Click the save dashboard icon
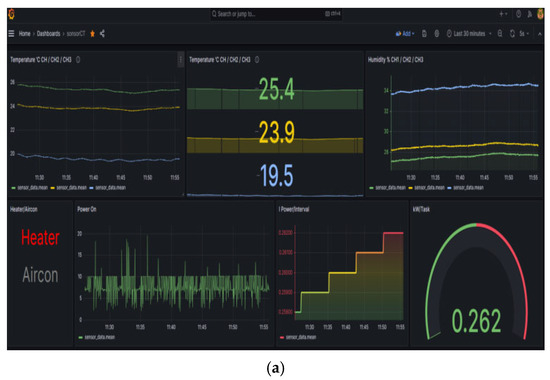This screenshot has width=550, height=380. (424, 34)
